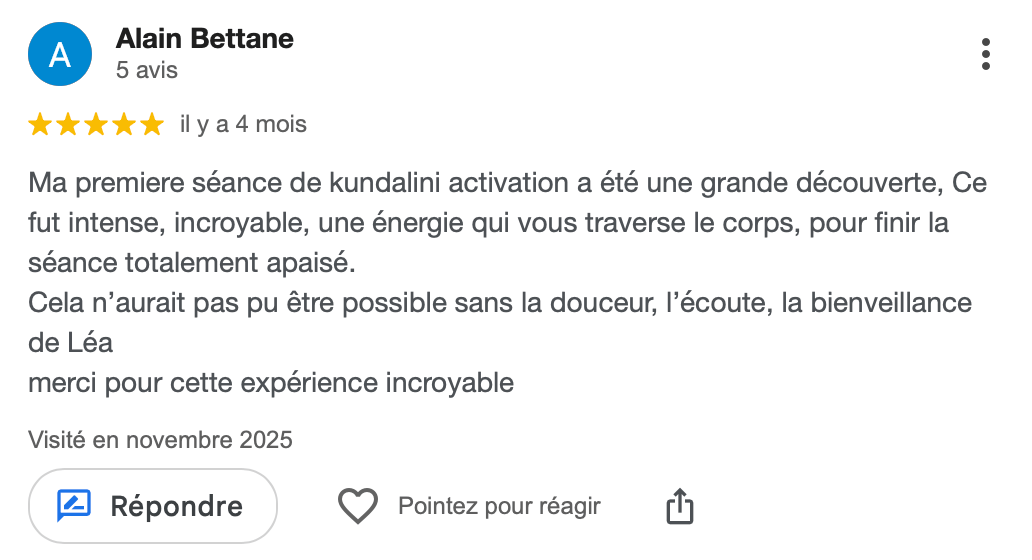Click the fifth yellow rating star
The width and height of the screenshot is (1032, 560).
152,125
